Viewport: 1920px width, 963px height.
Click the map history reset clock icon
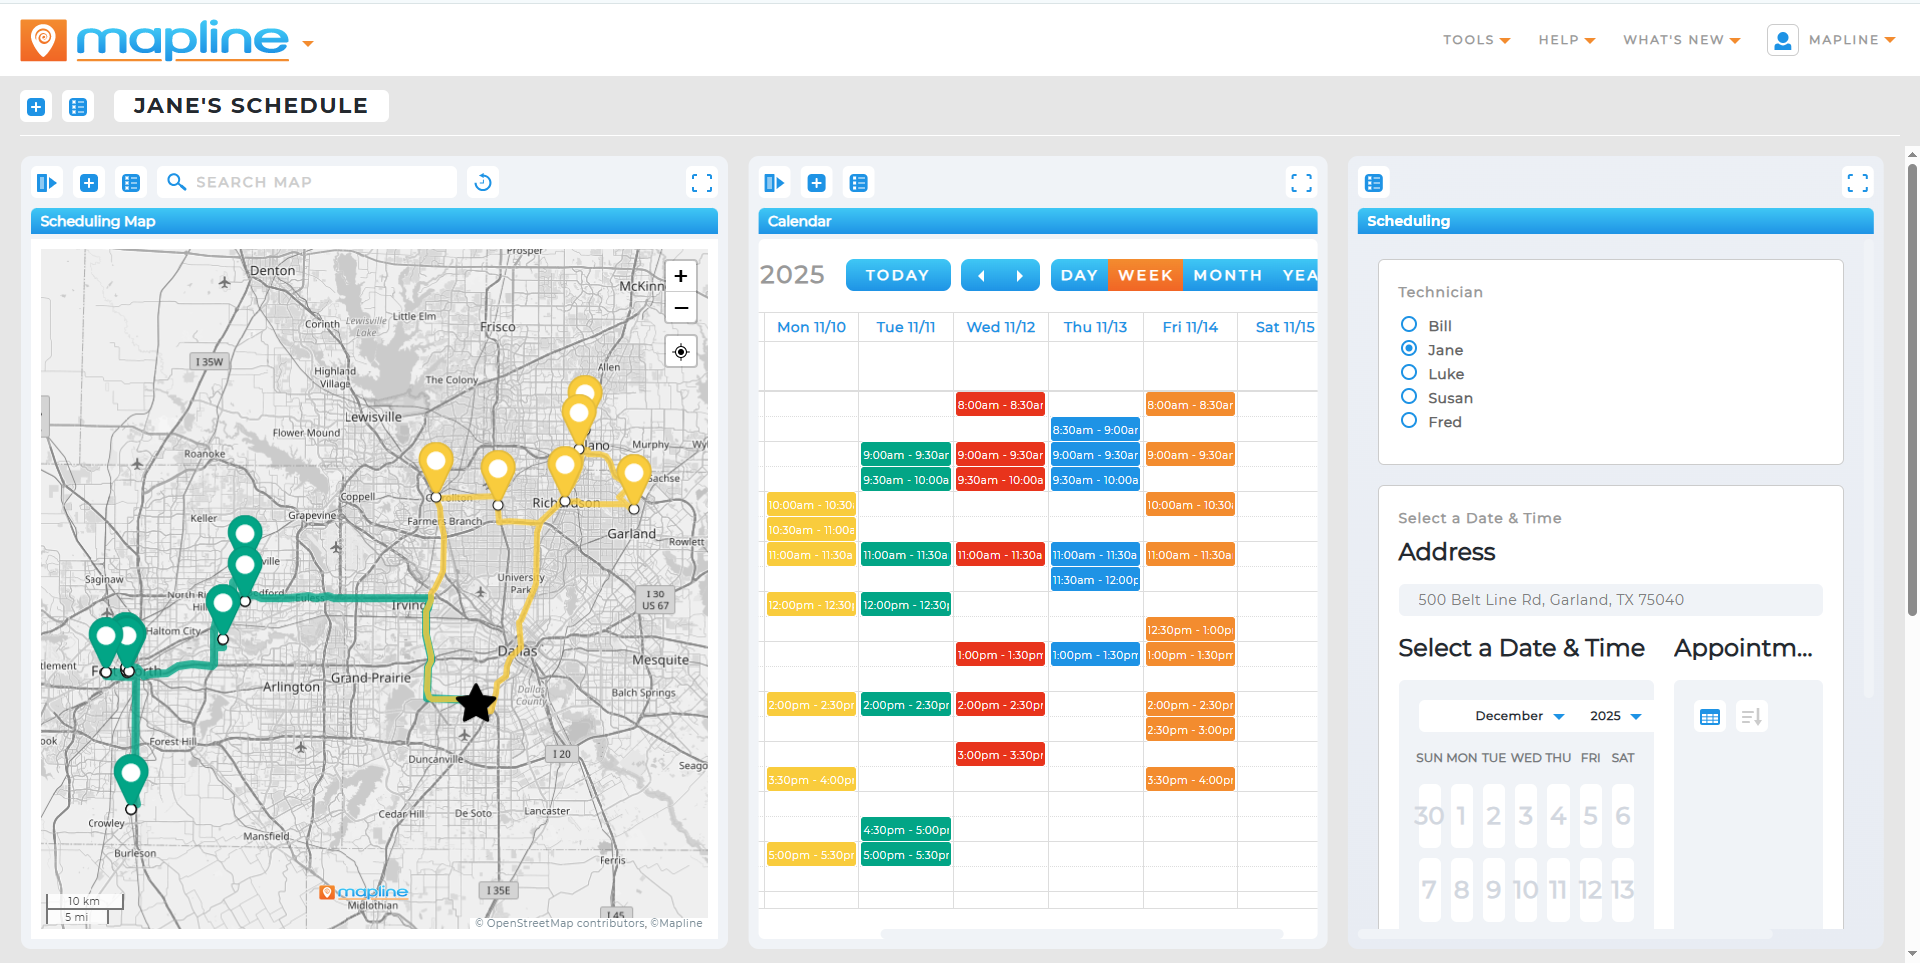pos(483,182)
